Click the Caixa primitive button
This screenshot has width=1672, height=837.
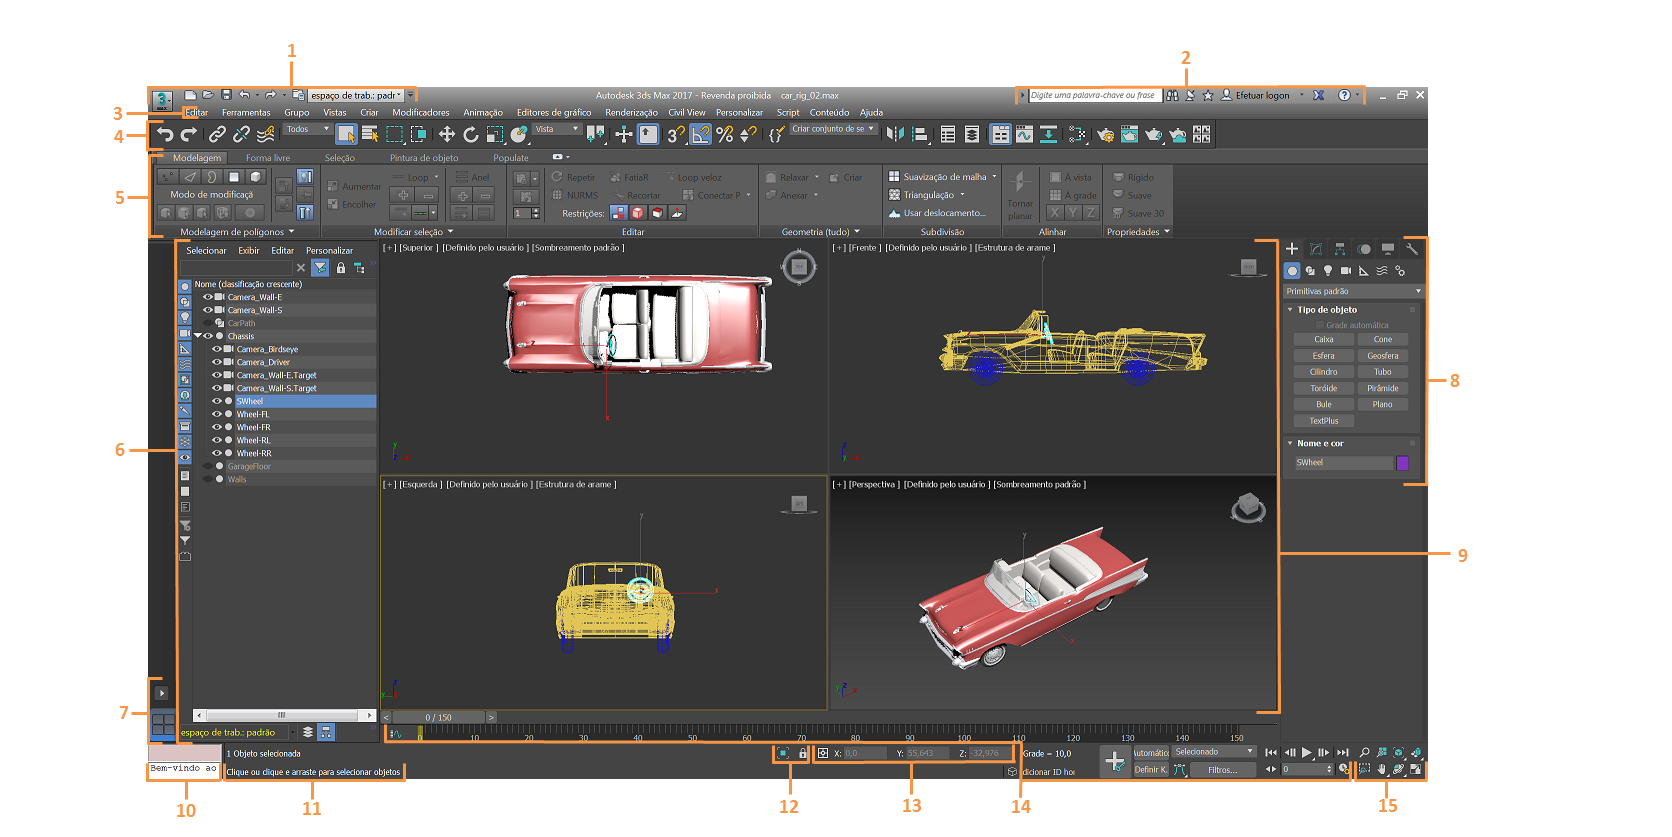(x=1324, y=340)
